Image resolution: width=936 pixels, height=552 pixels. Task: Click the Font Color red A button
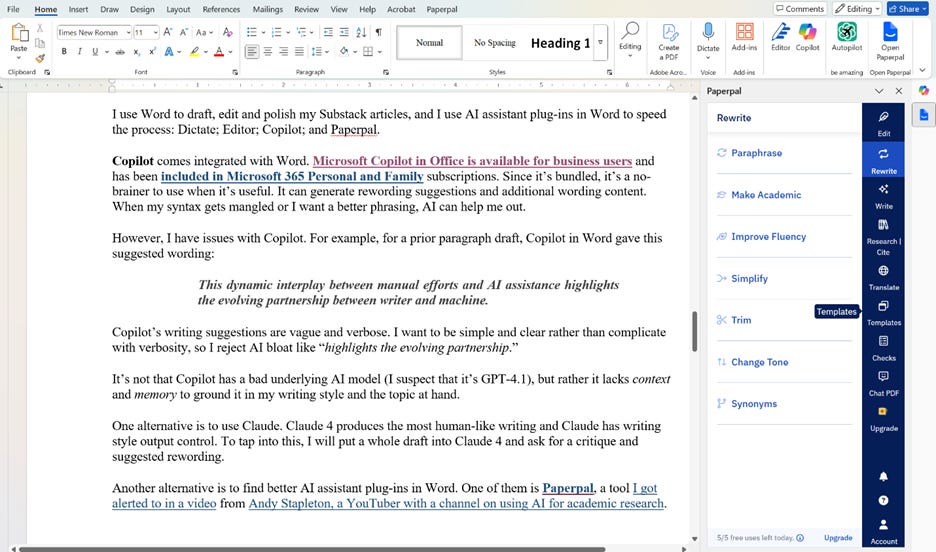[x=219, y=52]
